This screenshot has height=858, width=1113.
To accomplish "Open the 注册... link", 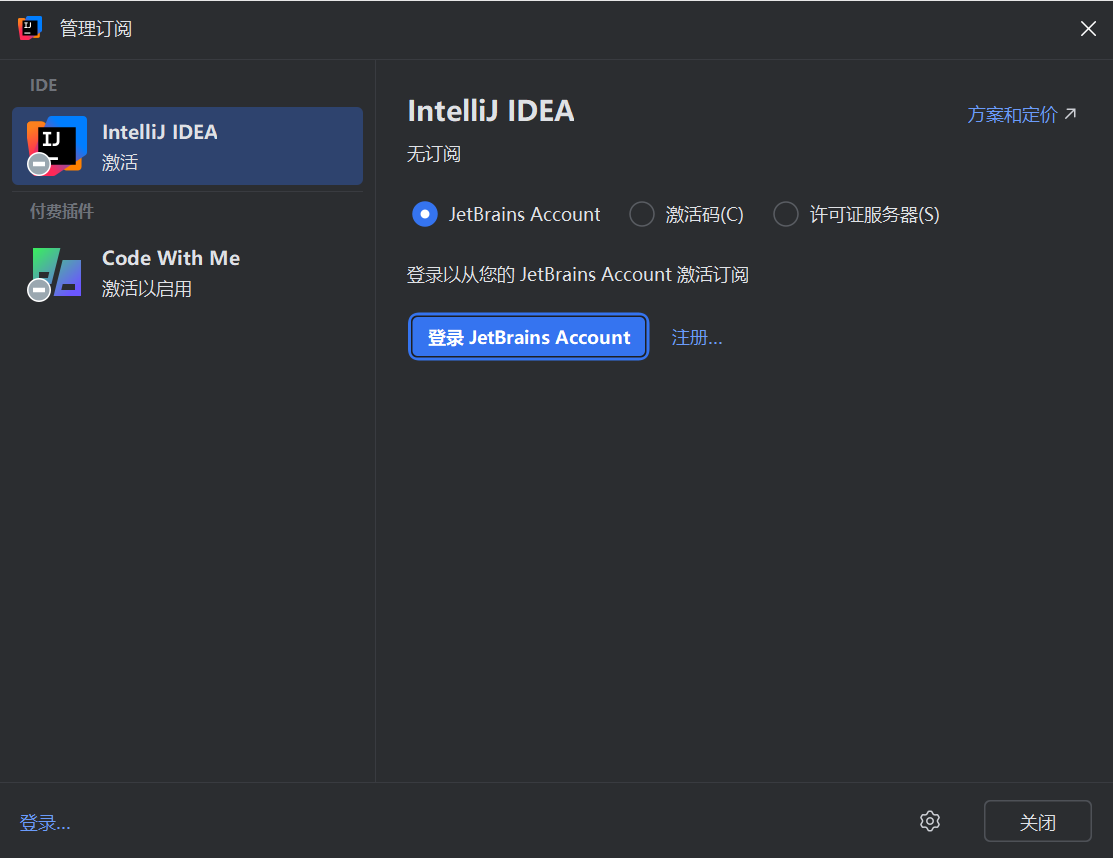I will point(697,337).
